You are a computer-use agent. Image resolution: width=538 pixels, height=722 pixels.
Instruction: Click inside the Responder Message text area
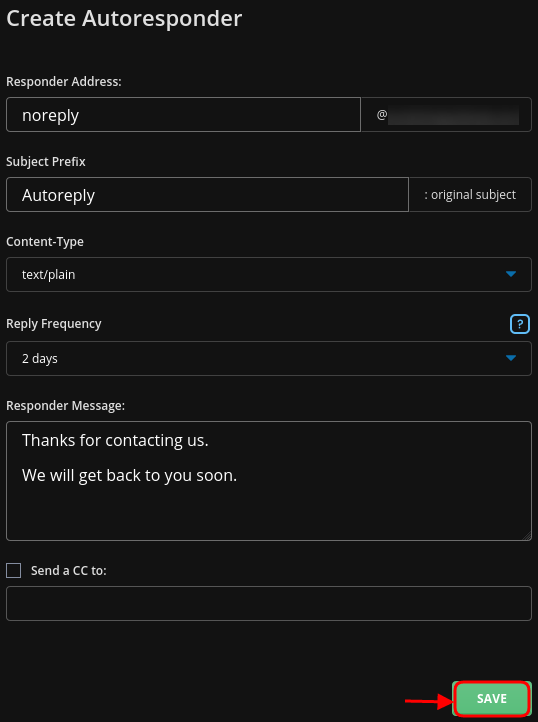[269, 481]
